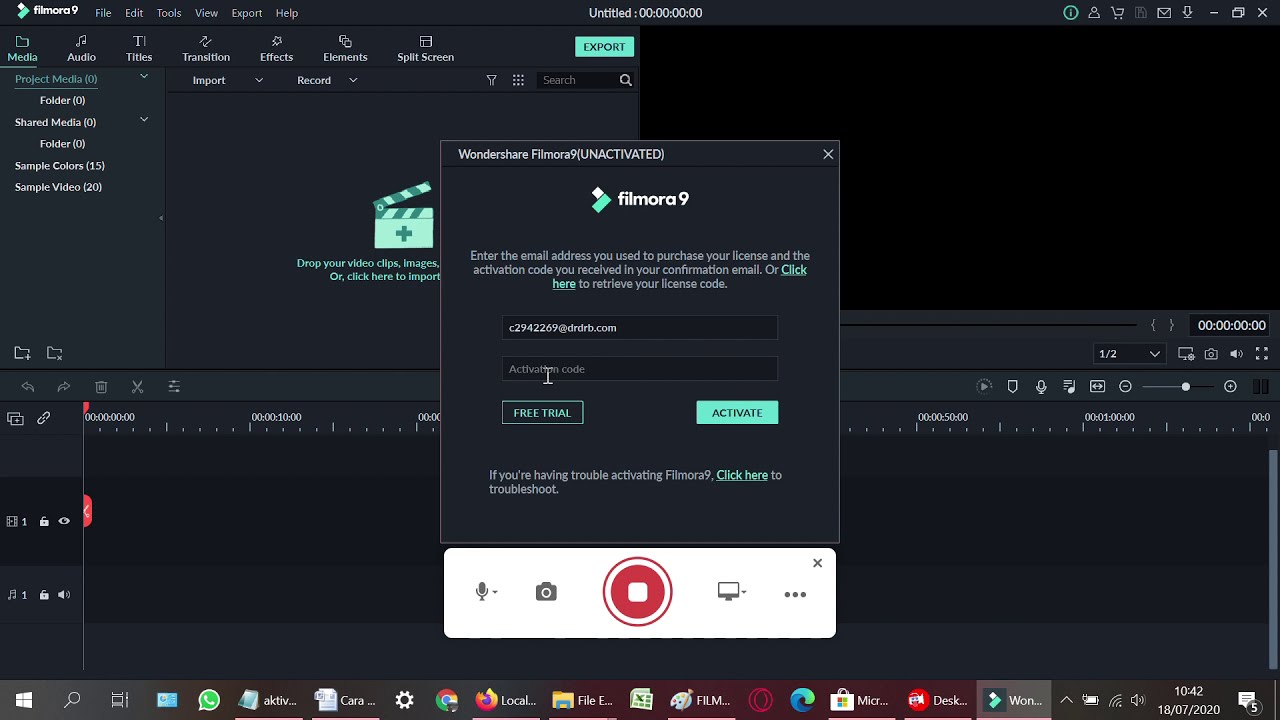Click the timeline marker shield icon

point(1013,387)
